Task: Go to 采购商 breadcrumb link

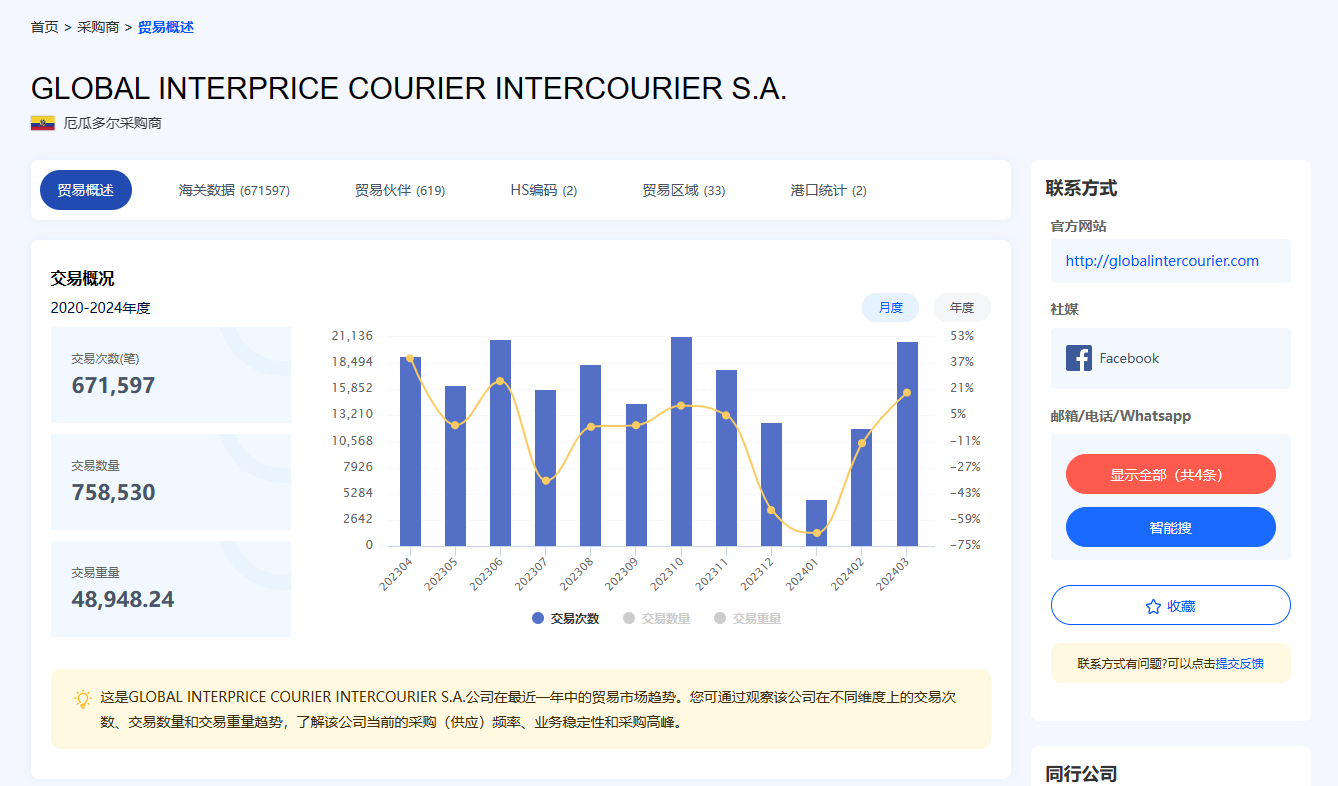Action: pos(98,27)
